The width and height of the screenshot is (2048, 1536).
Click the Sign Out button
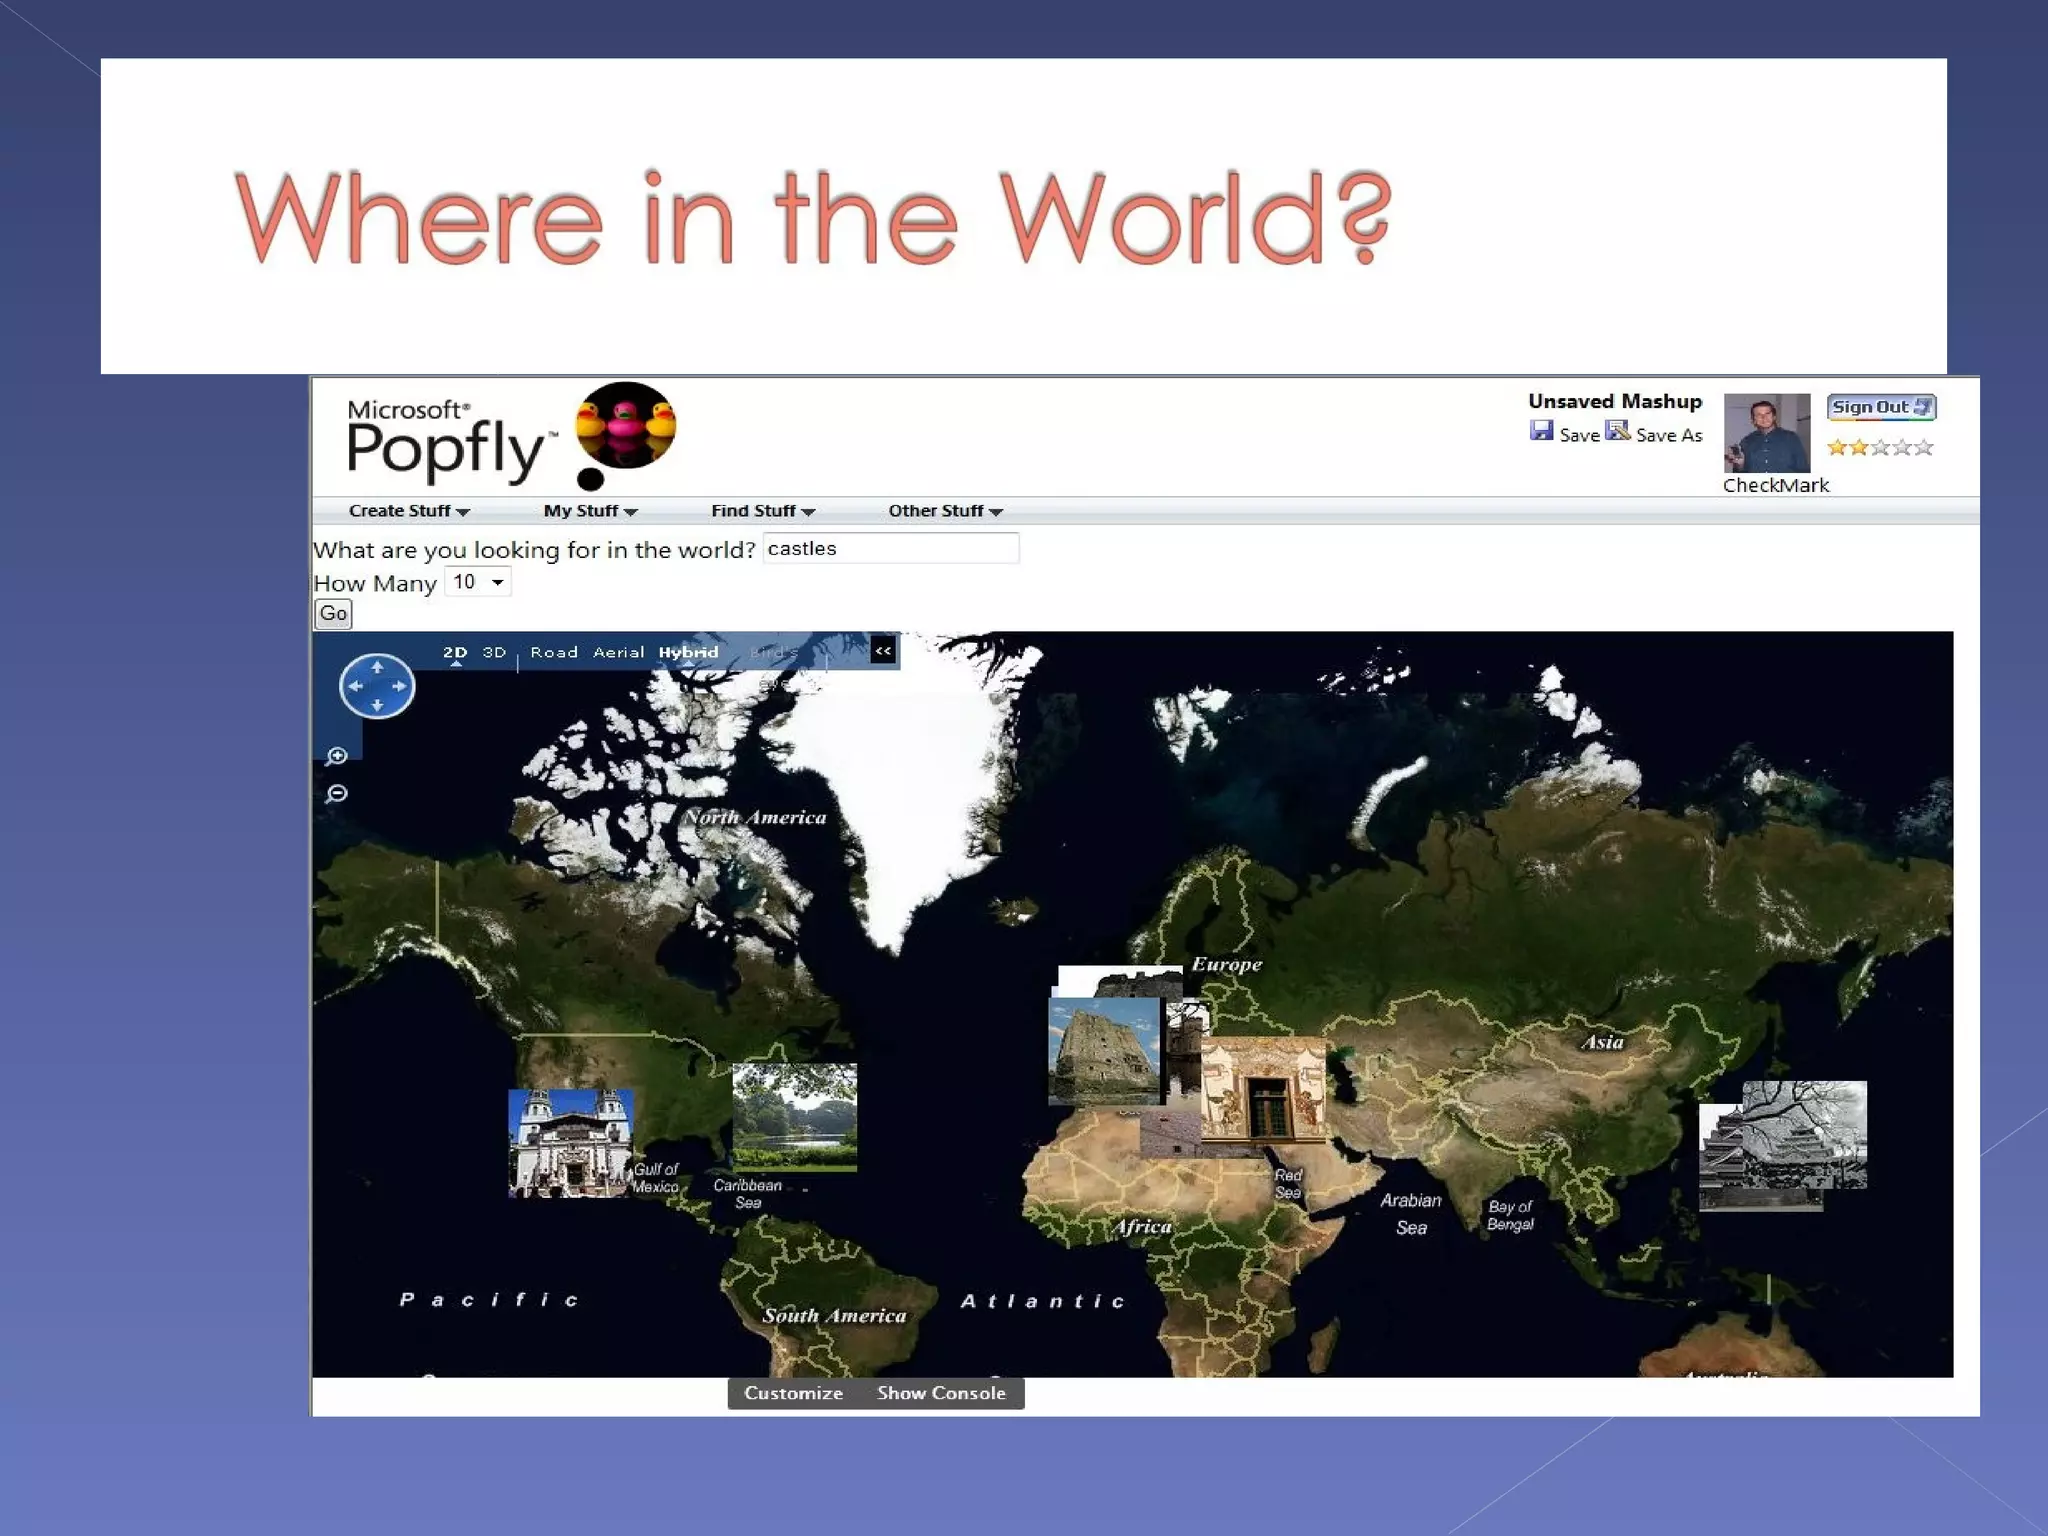1880,407
